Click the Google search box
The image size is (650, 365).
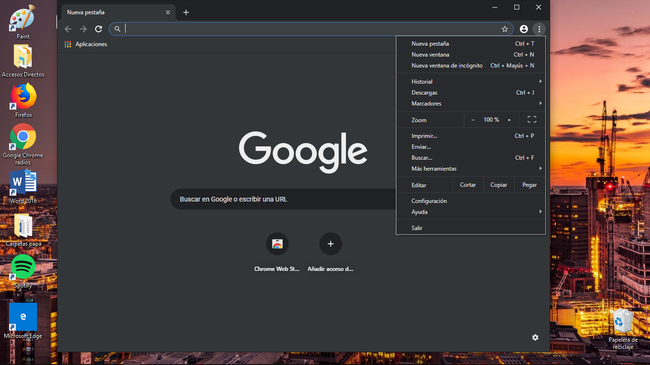click(x=283, y=200)
